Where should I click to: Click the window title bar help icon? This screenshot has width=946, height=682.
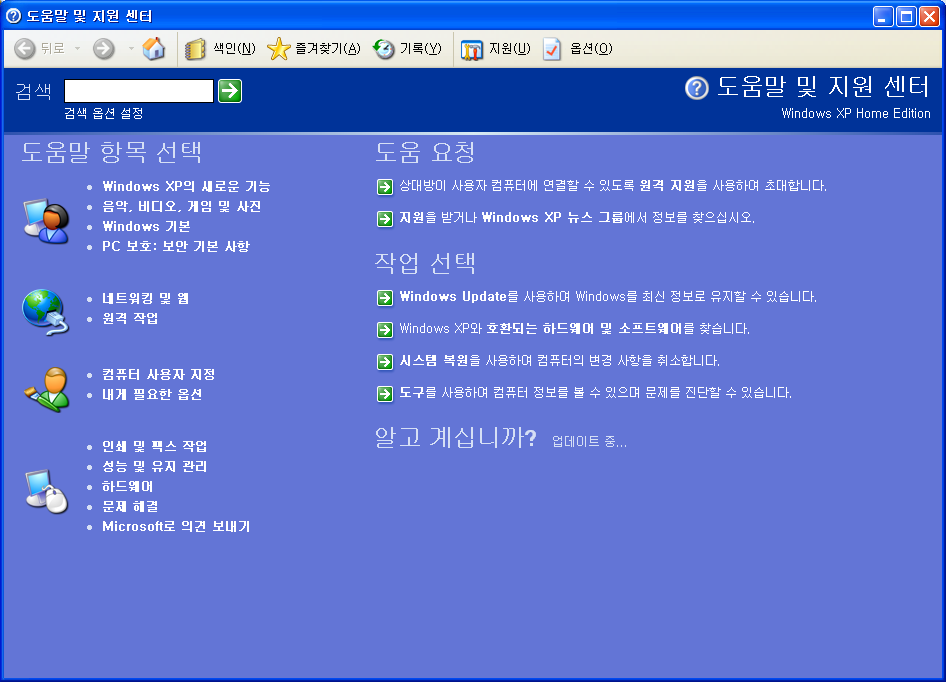click(x=13, y=16)
